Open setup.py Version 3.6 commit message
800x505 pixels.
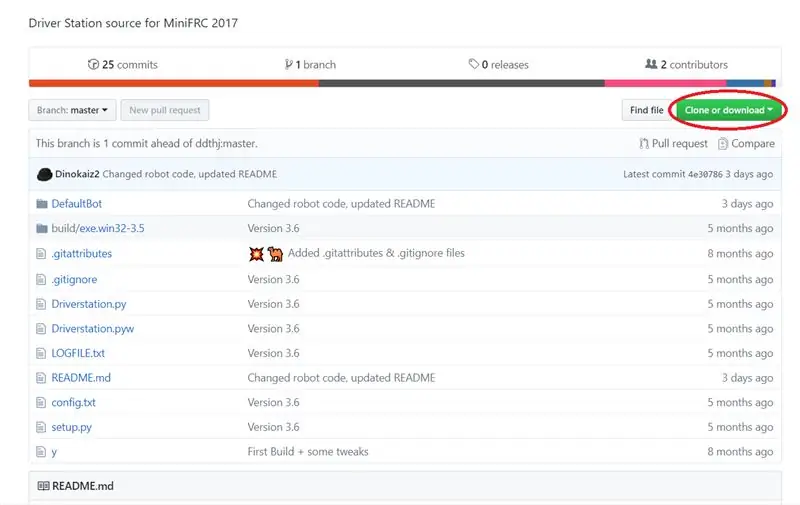(x=273, y=427)
